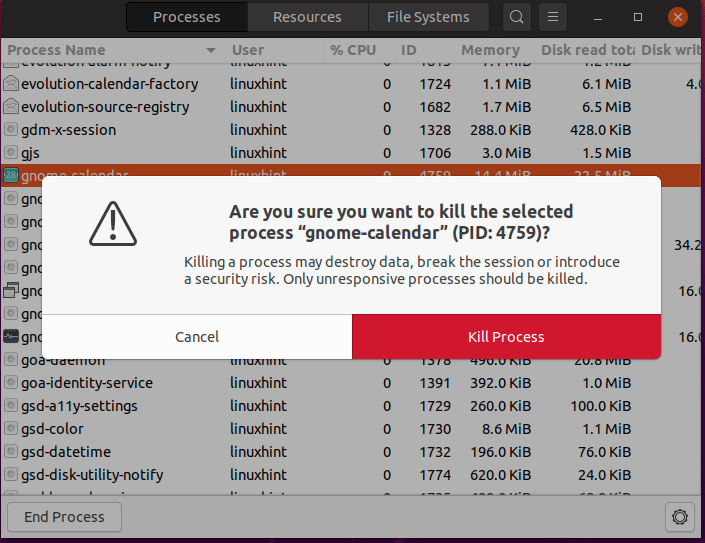705x543 pixels.
Task: Click disk read value 428.0 KiB
Action: point(601,130)
